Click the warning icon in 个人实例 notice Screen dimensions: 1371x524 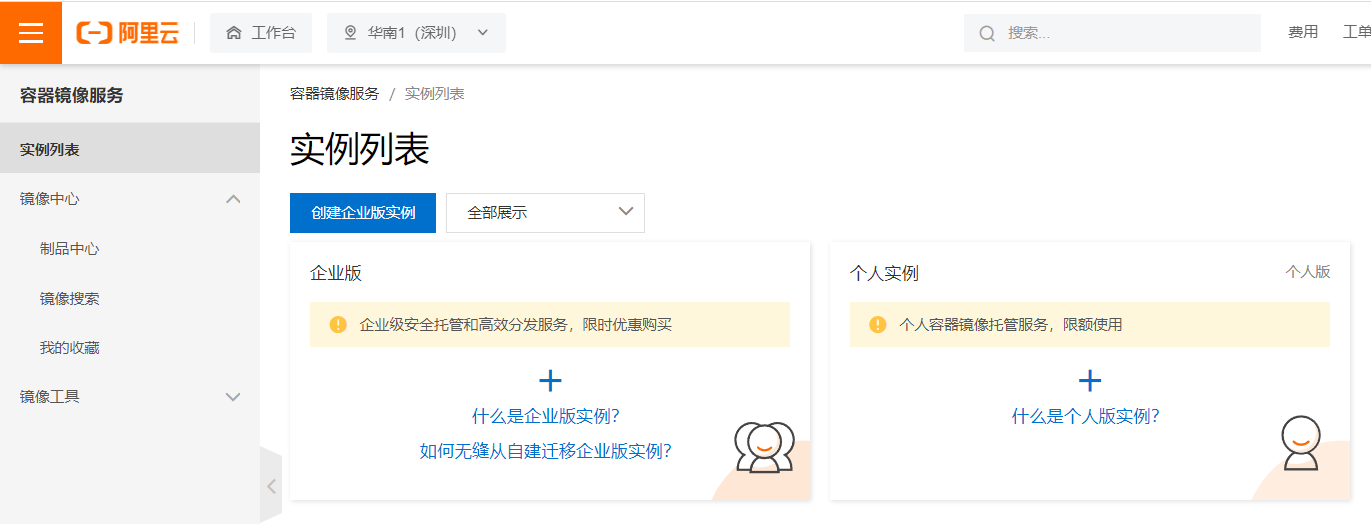878,325
